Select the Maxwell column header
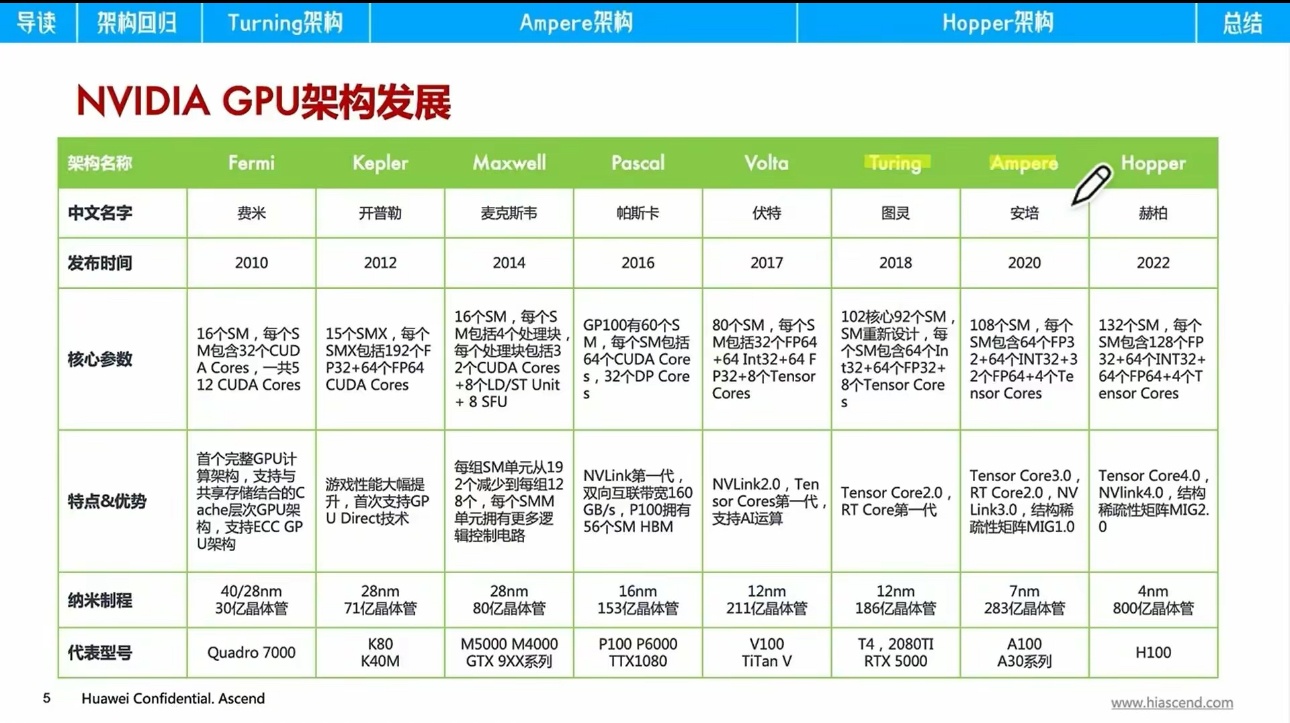 click(x=509, y=163)
